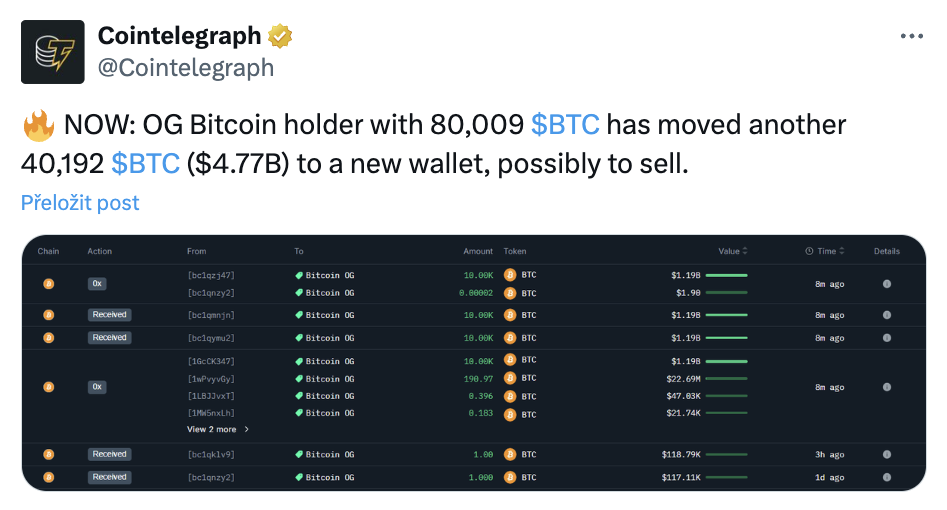Sort table by Time column
The width and height of the screenshot is (947, 510).
click(825, 251)
